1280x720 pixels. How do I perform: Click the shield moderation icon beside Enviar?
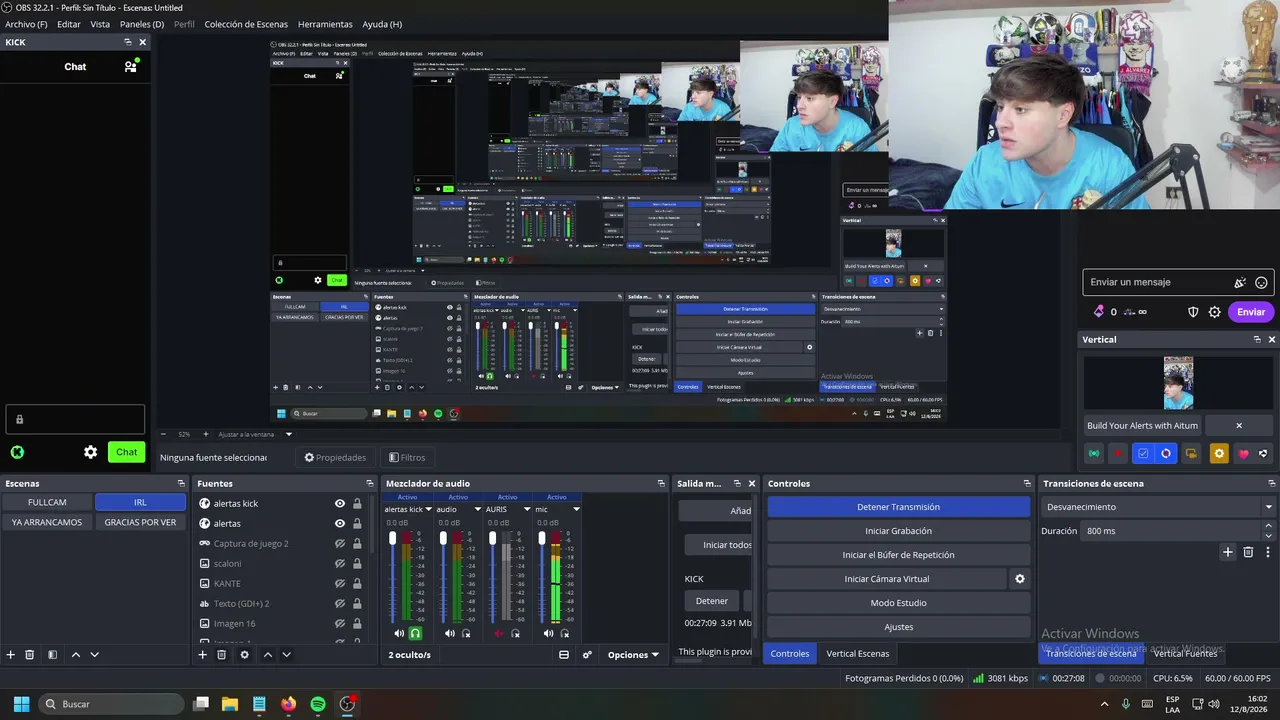pyautogui.click(x=1193, y=312)
